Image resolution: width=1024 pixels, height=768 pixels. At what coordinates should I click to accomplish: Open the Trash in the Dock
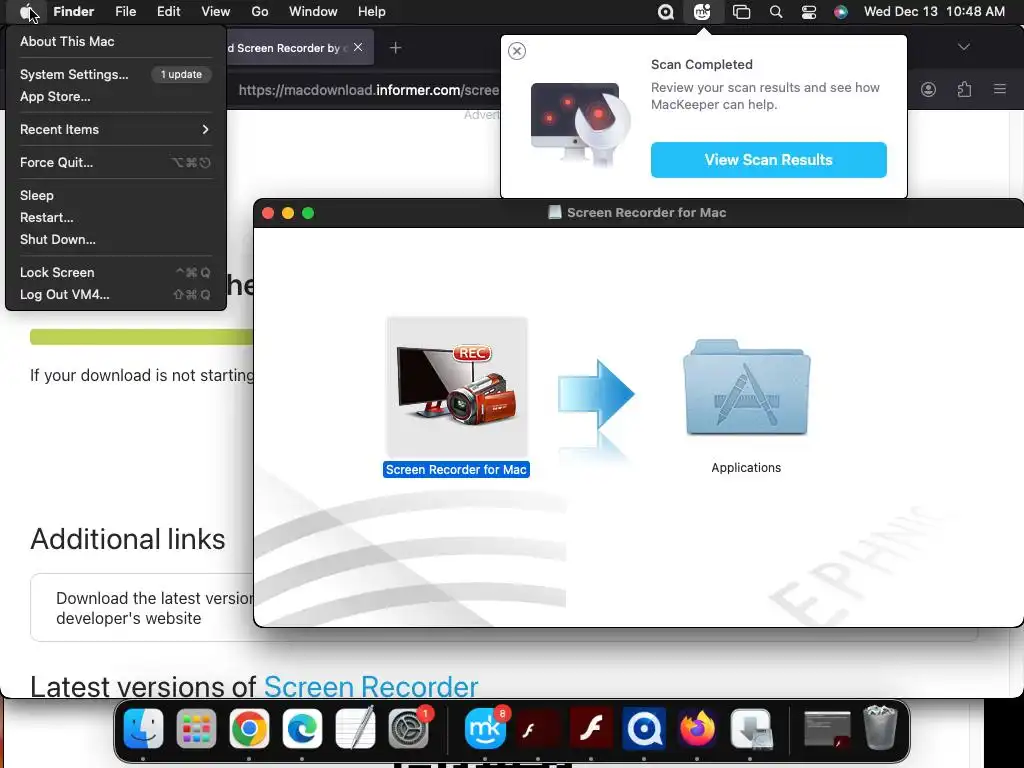[x=880, y=728]
